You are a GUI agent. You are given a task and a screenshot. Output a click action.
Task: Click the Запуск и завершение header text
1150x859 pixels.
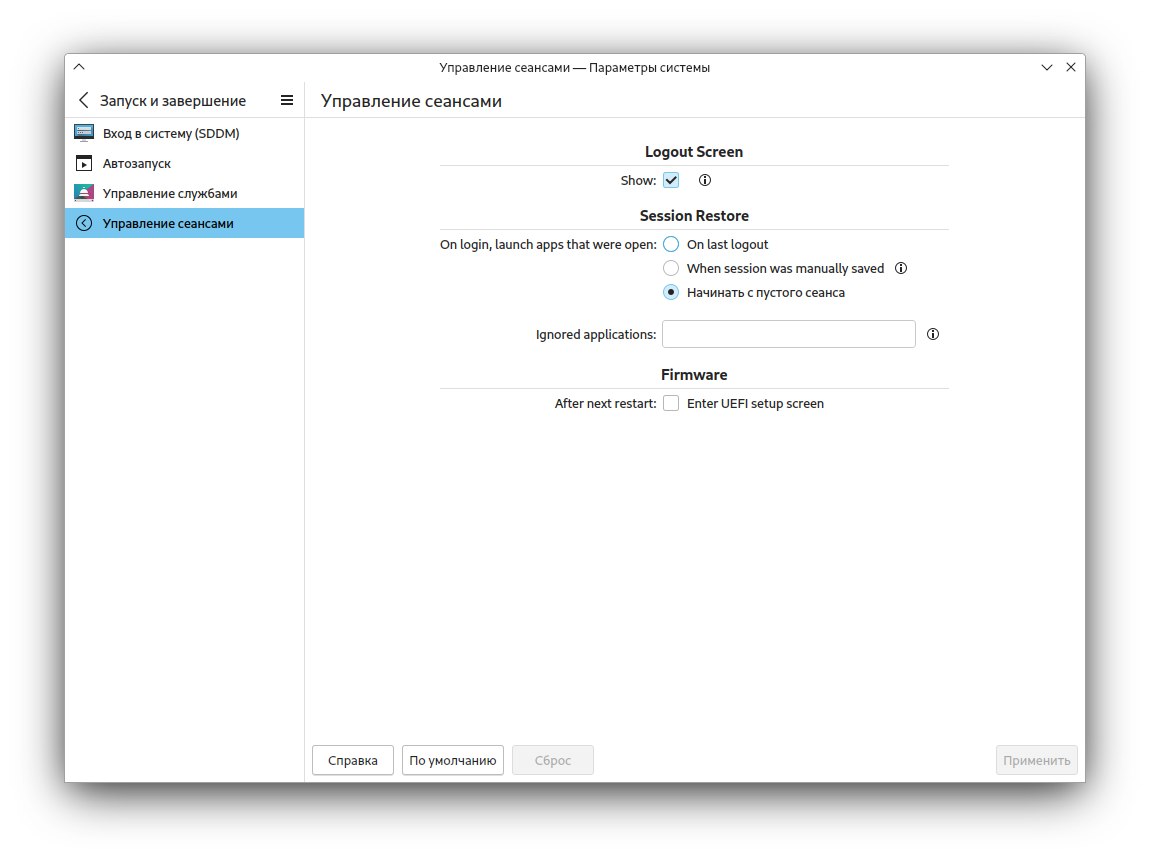(173, 100)
